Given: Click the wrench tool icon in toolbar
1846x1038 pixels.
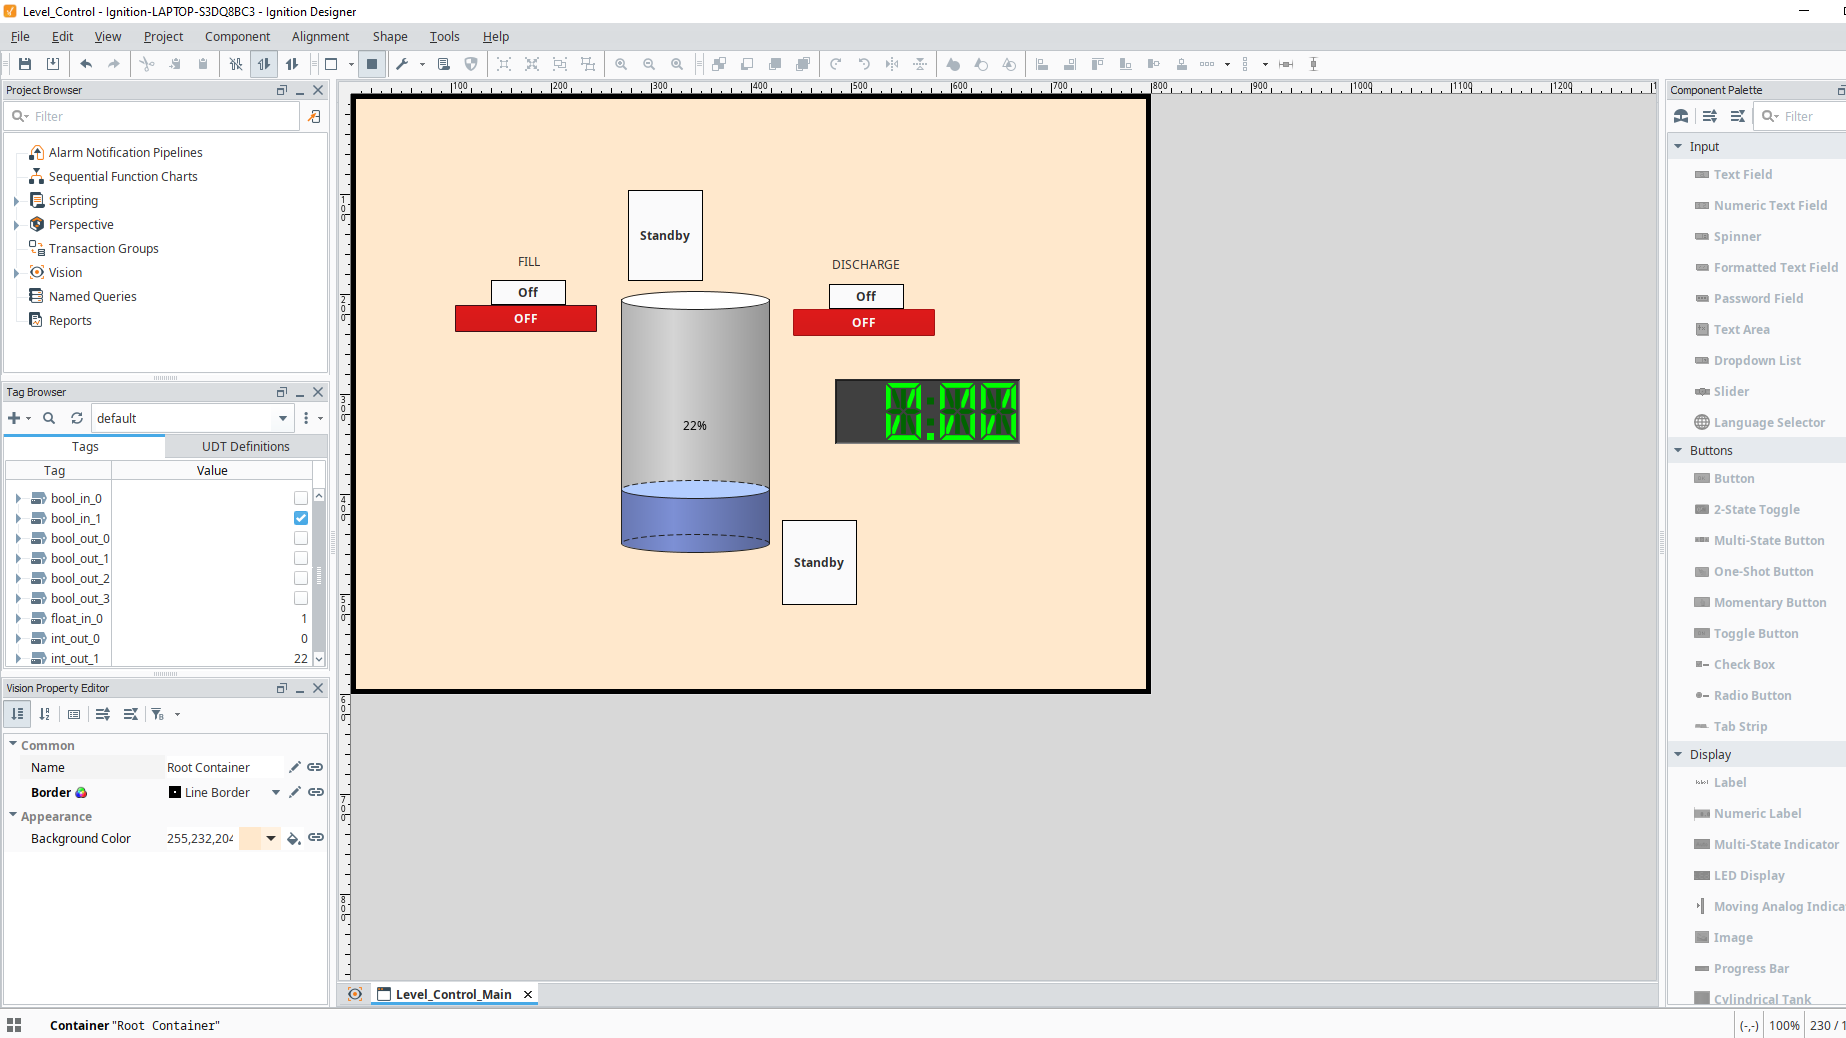Looking at the screenshot, I should [402, 64].
